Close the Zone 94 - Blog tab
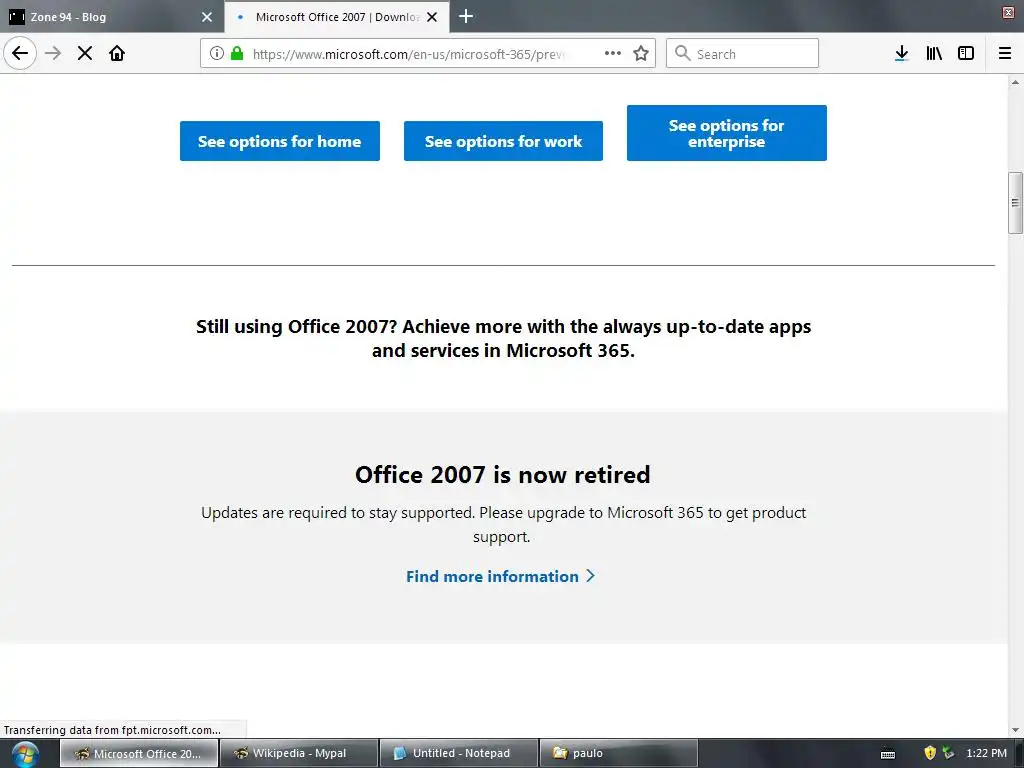This screenshot has height=768, width=1024. (x=207, y=17)
